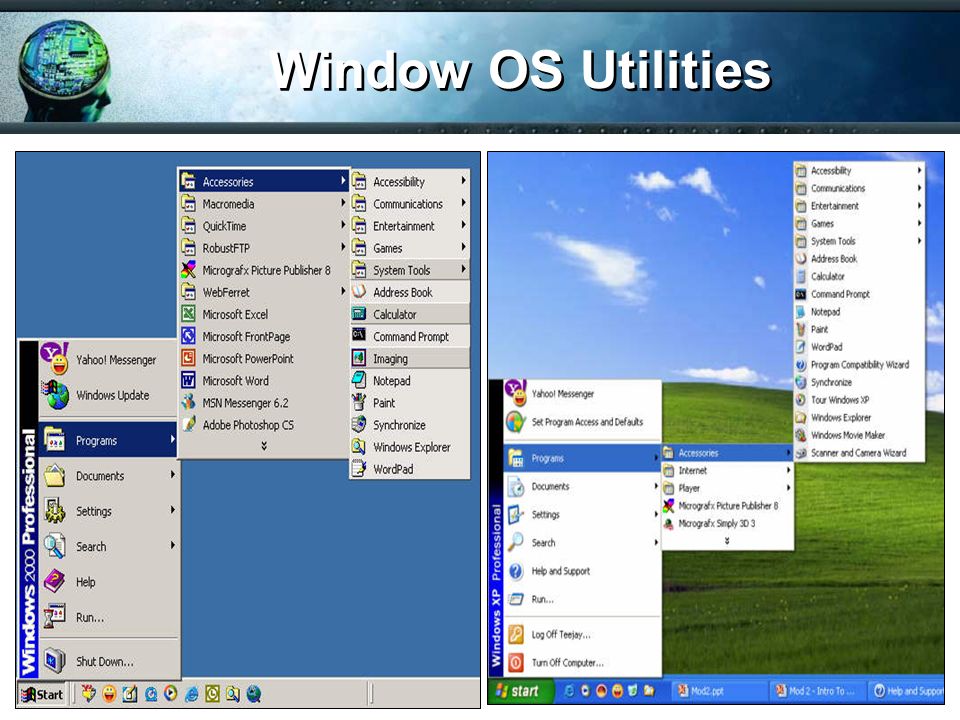Click Internet Explorer icon in Windows 2000 quick launch

(x=192, y=694)
